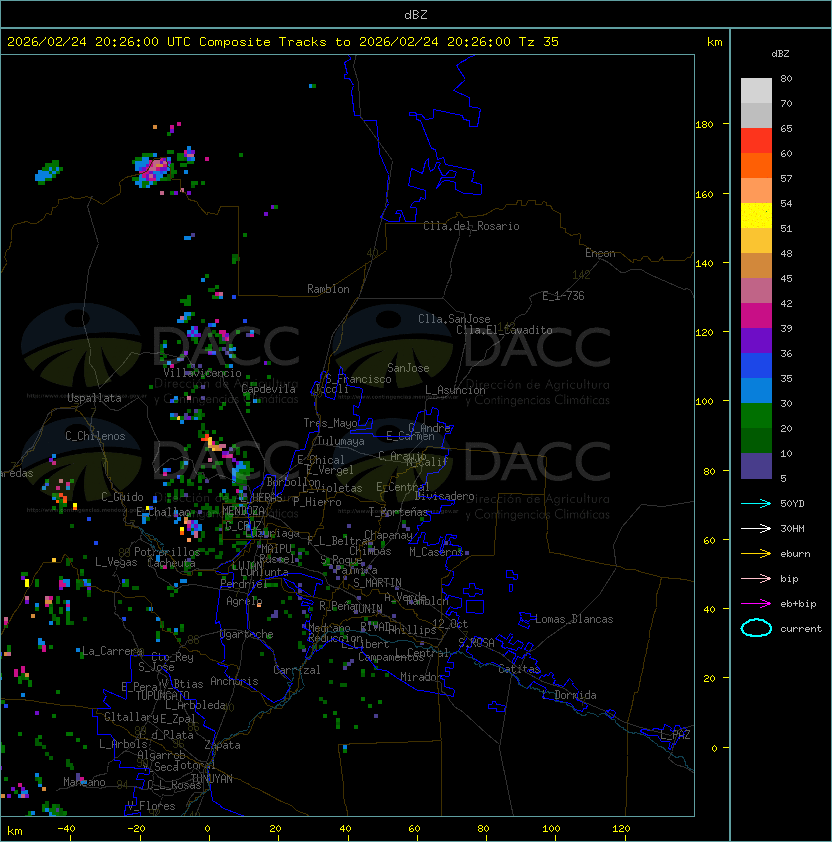Image resolution: width=832 pixels, height=842 pixels.
Task: Click the 'Capdevila' map label
Action: tap(269, 389)
